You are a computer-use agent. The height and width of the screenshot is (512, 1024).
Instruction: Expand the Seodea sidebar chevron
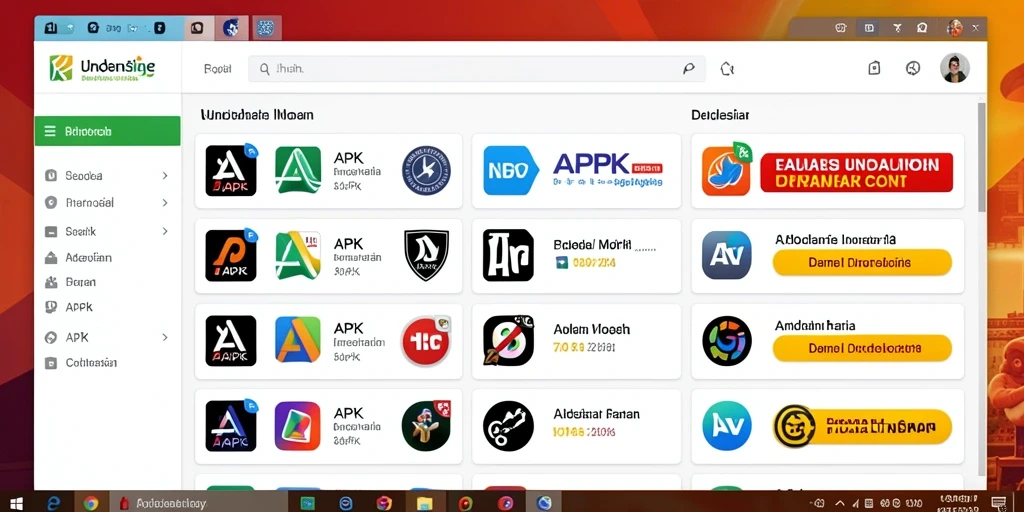[x=165, y=176]
